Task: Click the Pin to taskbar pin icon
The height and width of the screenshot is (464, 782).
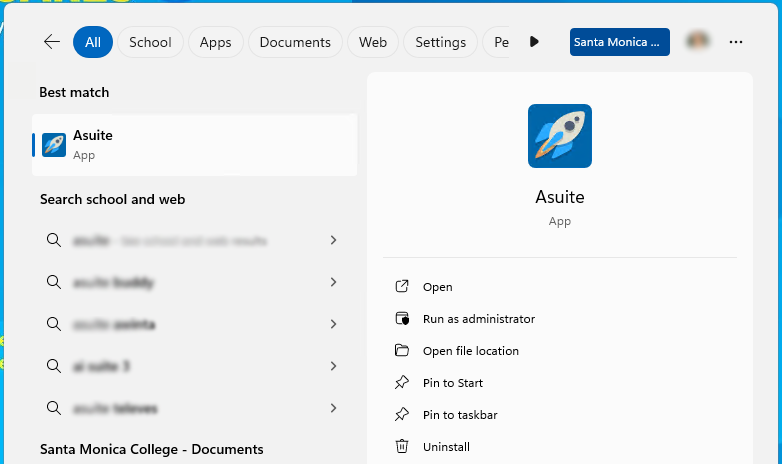Action: pos(402,414)
